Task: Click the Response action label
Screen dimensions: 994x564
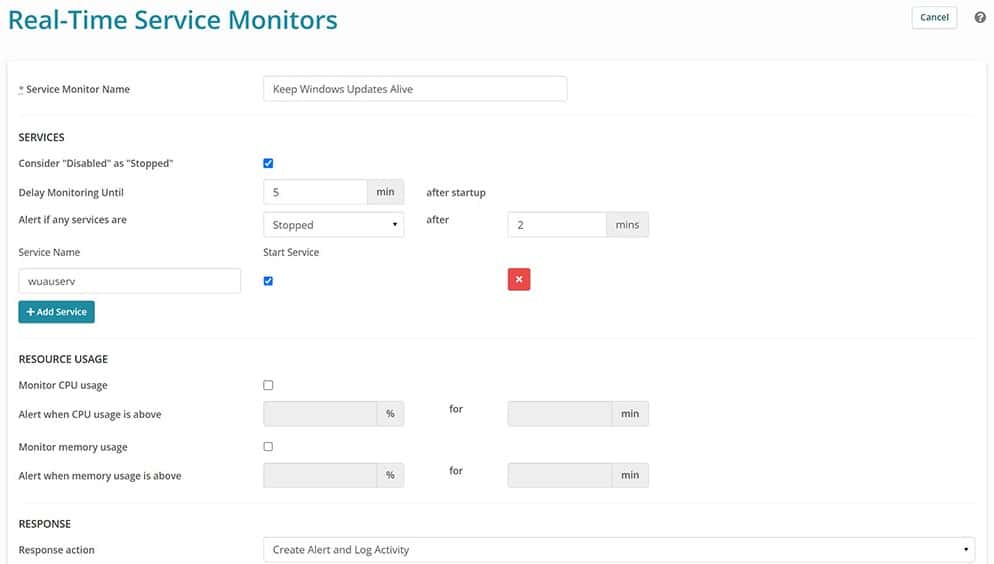Action: pos(56,550)
